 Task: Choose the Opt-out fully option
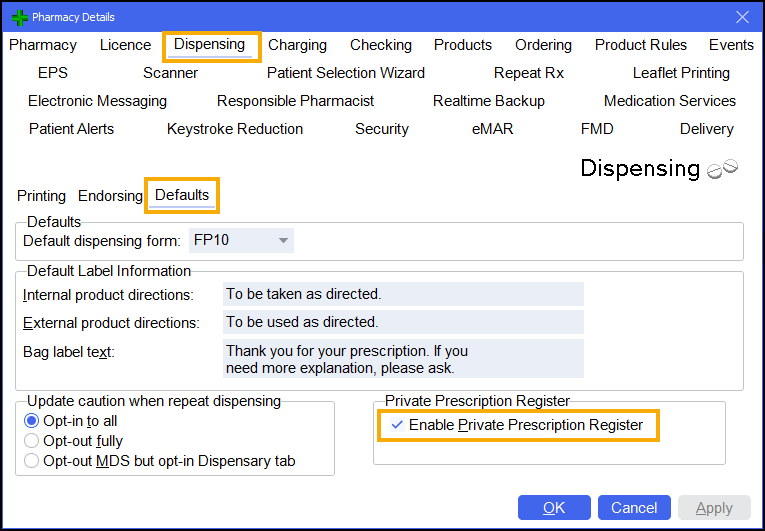(x=32, y=441)
